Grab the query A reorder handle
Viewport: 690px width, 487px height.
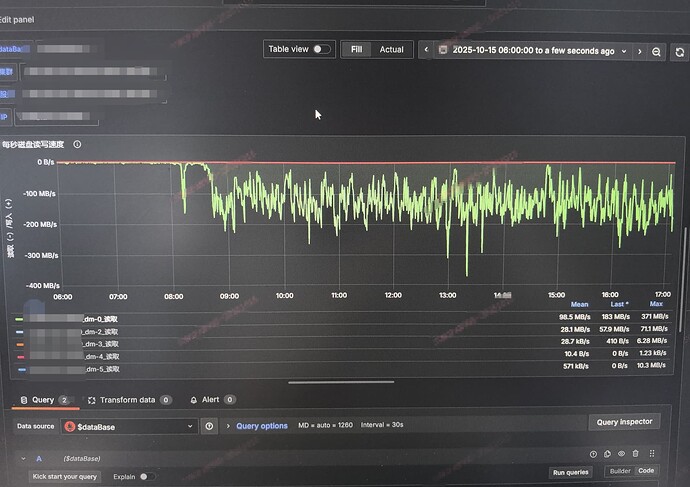(652, 453)
